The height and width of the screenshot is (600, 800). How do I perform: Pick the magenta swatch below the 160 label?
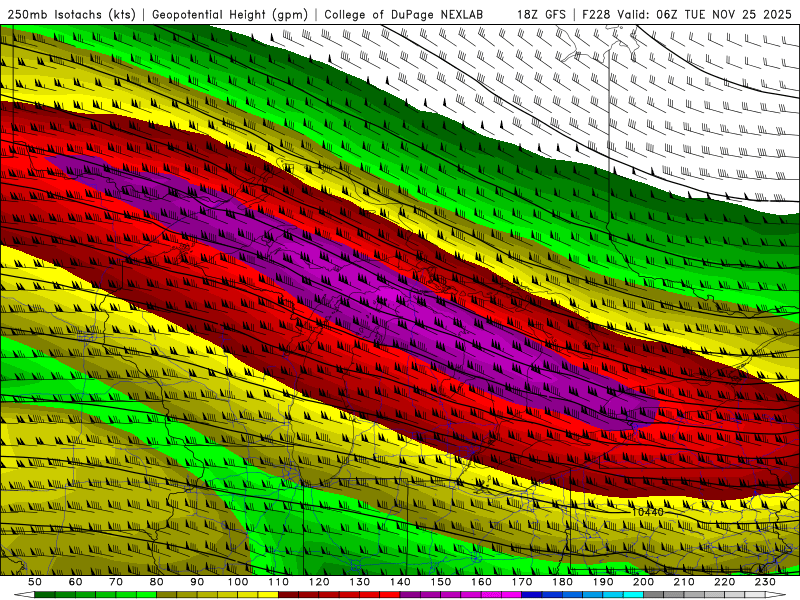point(491,595)
